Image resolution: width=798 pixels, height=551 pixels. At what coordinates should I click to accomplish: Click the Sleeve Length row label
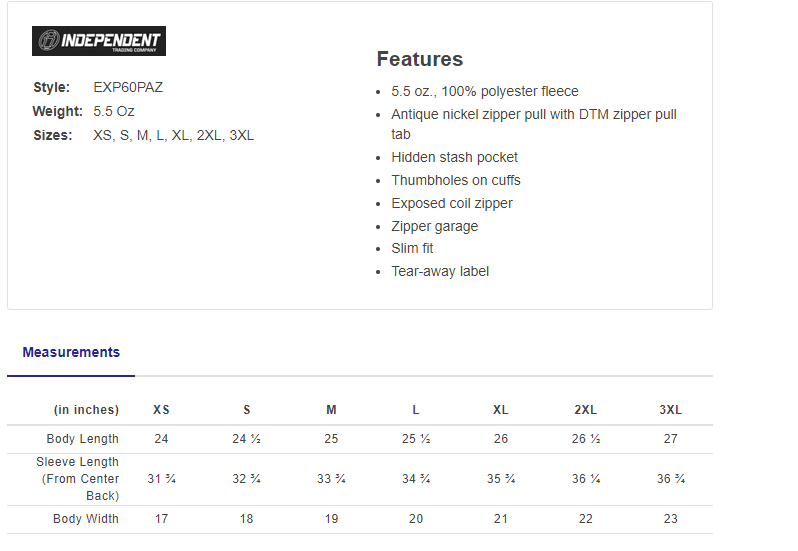click(77, 479)
